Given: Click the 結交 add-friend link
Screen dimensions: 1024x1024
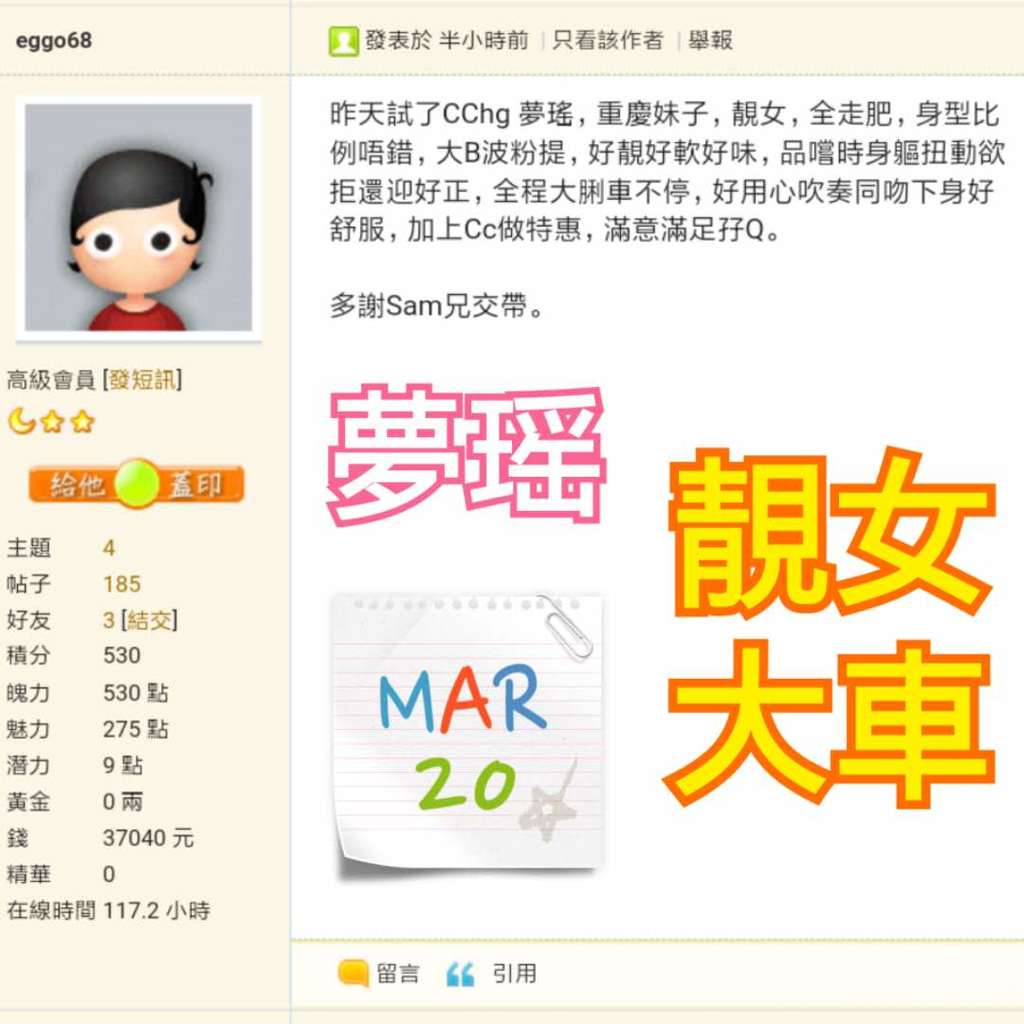Looking at the screenshot, I should click(x=149, y=620).
